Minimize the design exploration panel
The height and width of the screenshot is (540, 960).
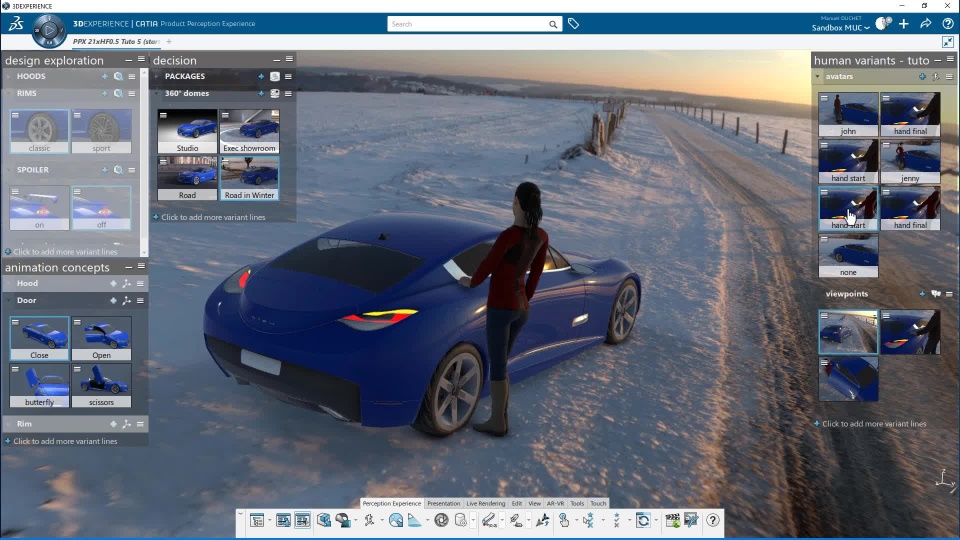129,60
